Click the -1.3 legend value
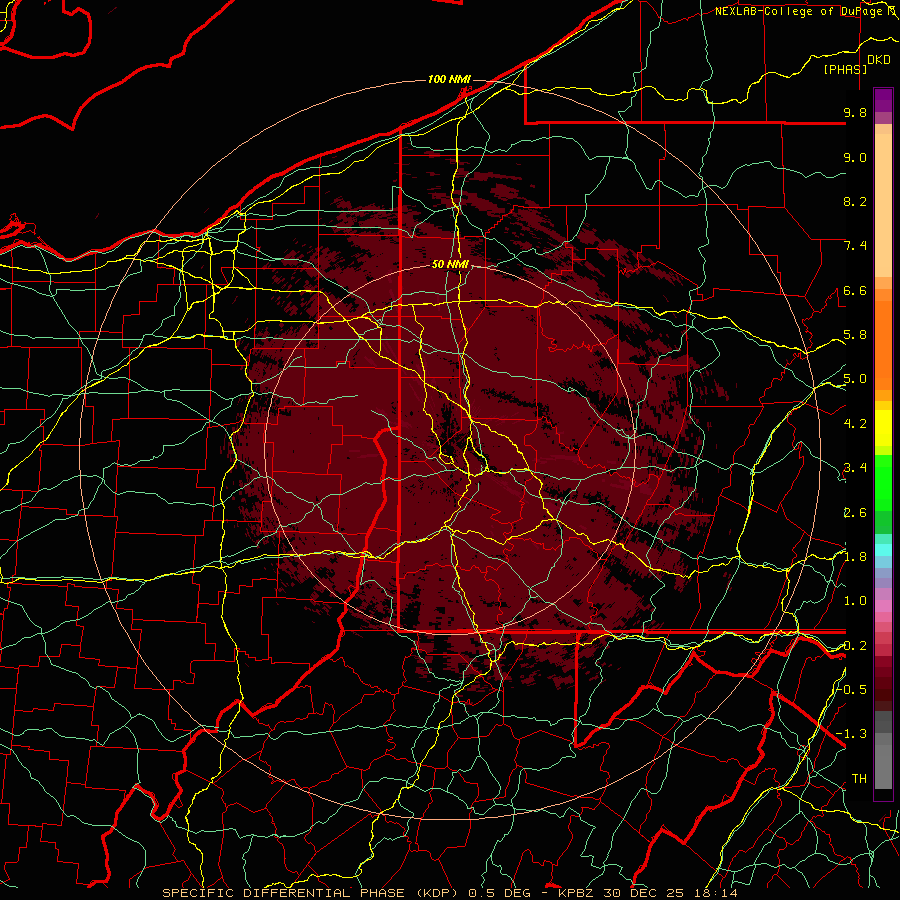 (852, 734)
